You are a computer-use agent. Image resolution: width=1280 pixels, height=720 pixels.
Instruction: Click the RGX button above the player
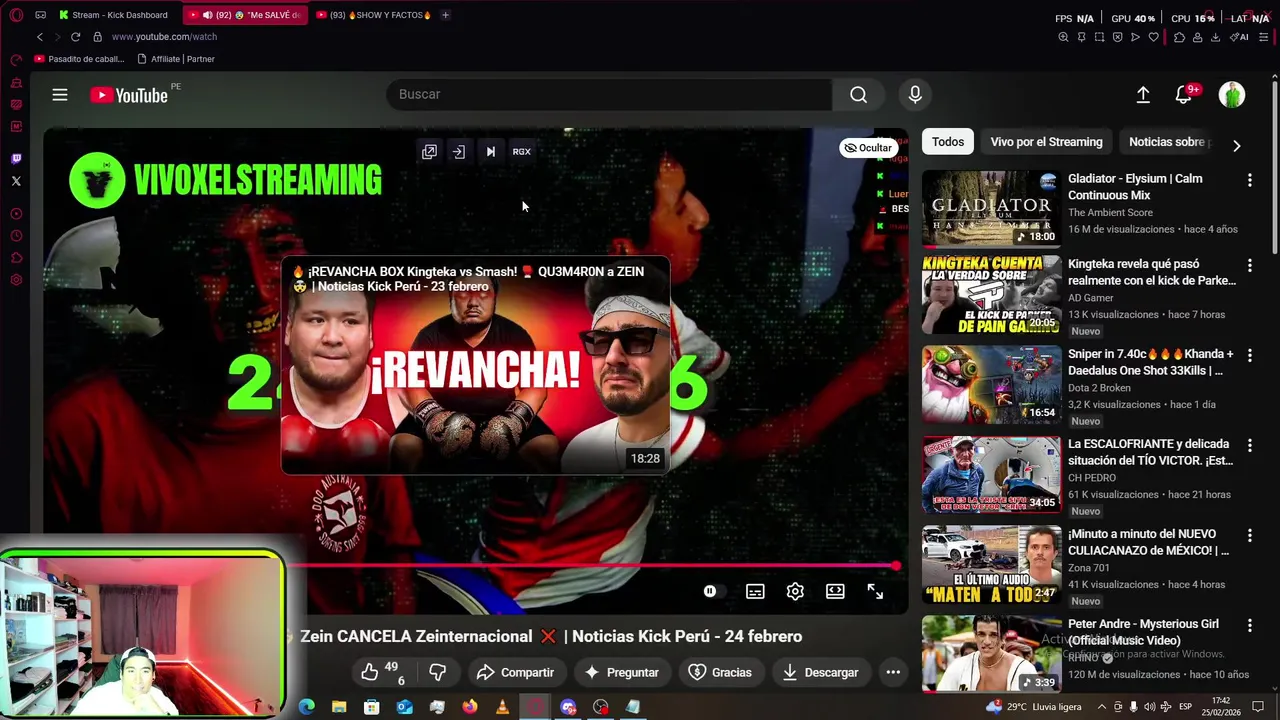click(522, 152)
